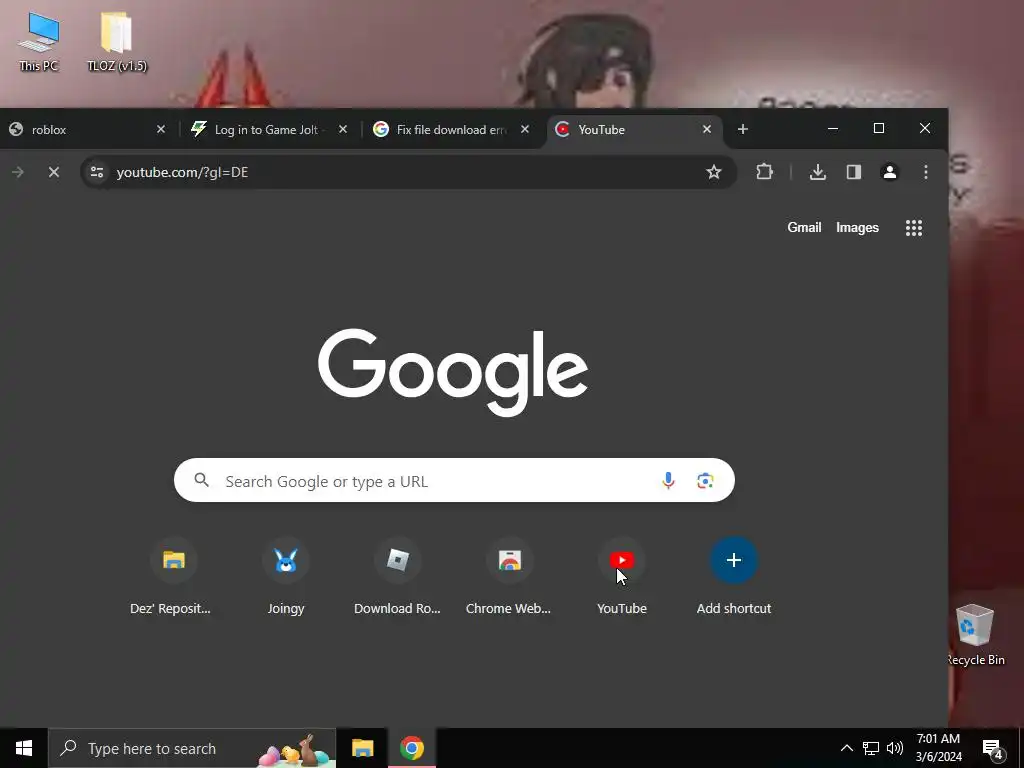Open the YouTube shortcut tile
This screenshot has height=768, width=1024.
(622, 576)
